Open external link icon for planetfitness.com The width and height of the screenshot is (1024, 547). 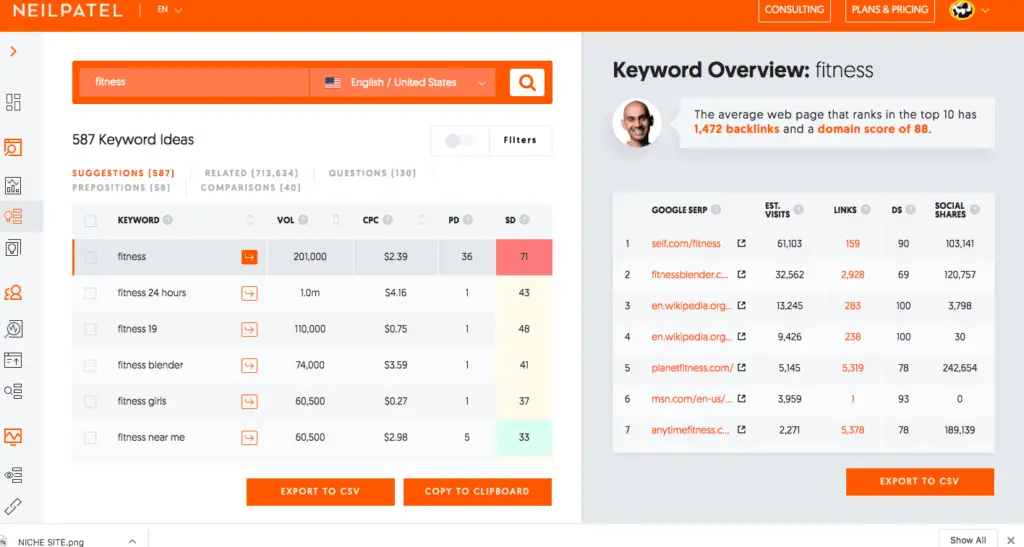pos(741,367)
